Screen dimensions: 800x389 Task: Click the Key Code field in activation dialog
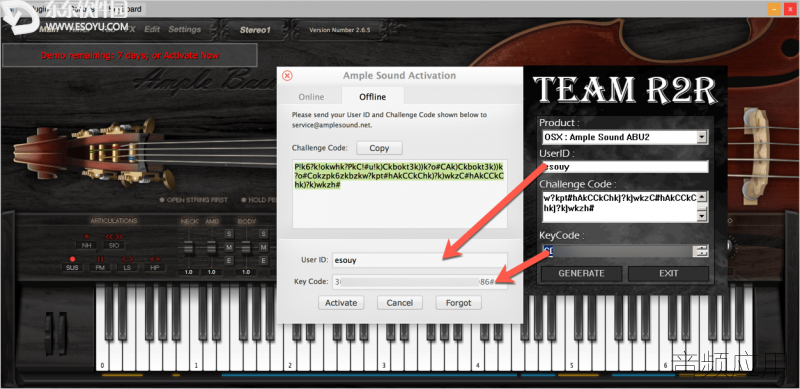click(420, 282)
